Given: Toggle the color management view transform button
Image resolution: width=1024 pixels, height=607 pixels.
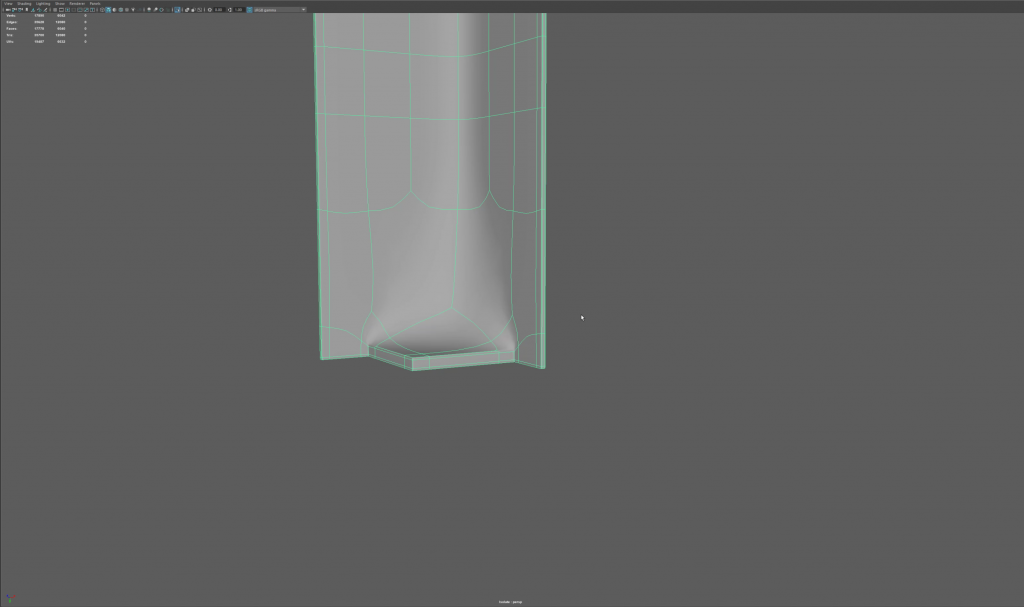Looking at the screenshot, I should [x=250, y=10].
